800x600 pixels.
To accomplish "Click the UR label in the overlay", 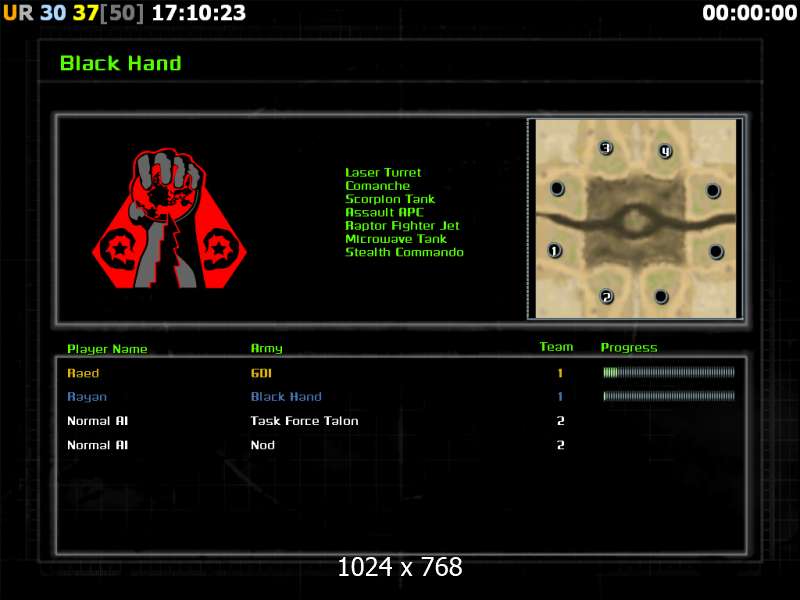I will pyautogui.click(x=18, y=13).
